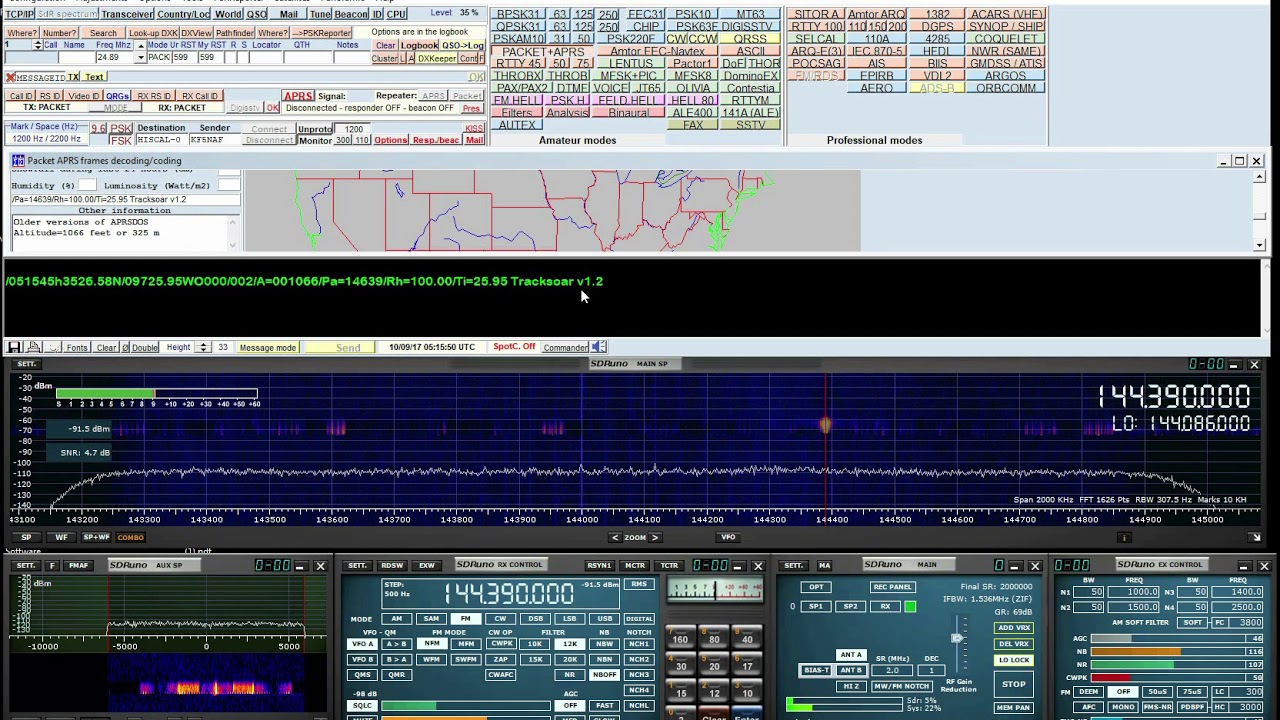The image size is (1280, 720).
Task: Open the Transceiver tab
Action: (127, 14)
